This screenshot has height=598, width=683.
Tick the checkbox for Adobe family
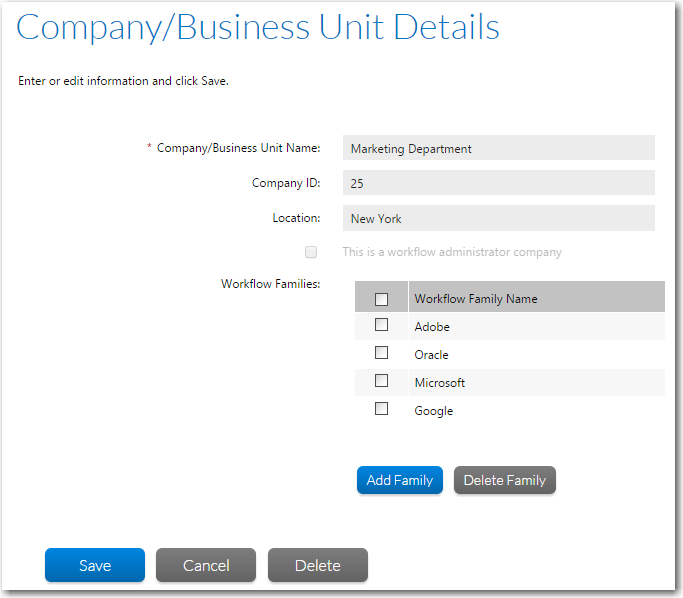381,325
